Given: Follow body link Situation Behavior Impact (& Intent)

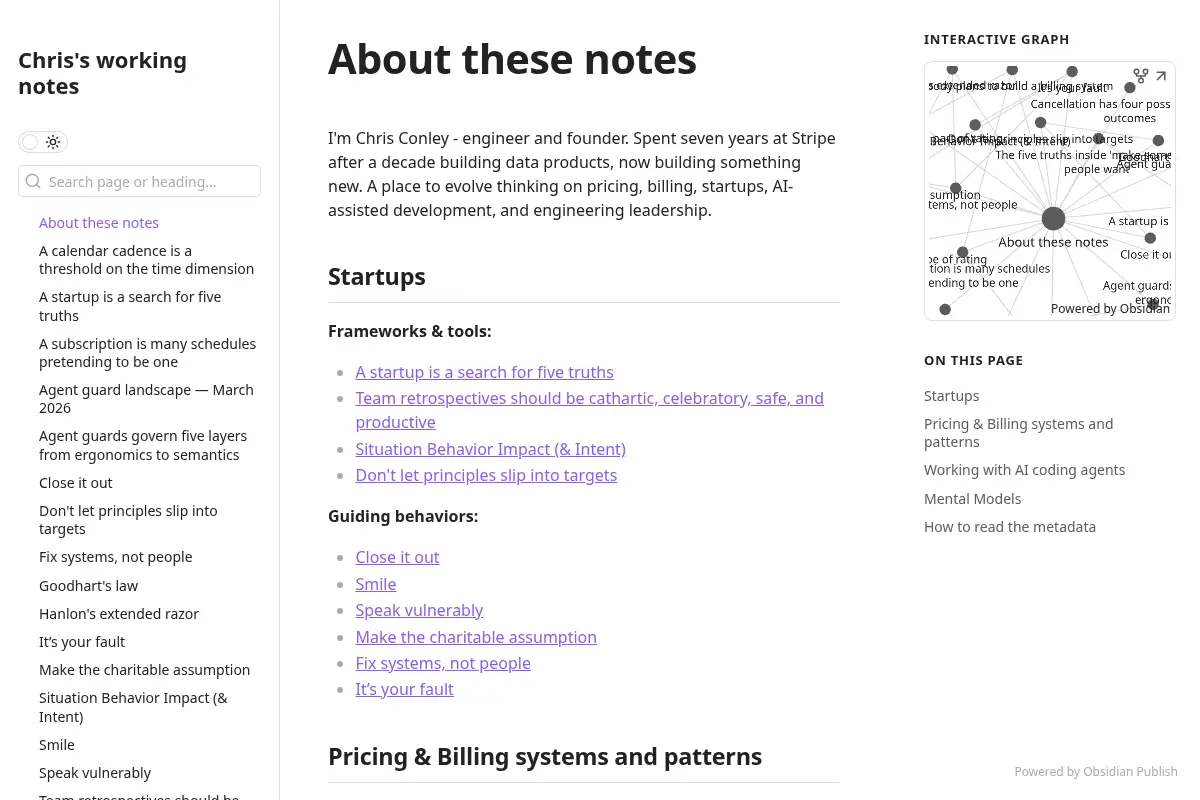Looking at the screenshot, I should point(490,449).
